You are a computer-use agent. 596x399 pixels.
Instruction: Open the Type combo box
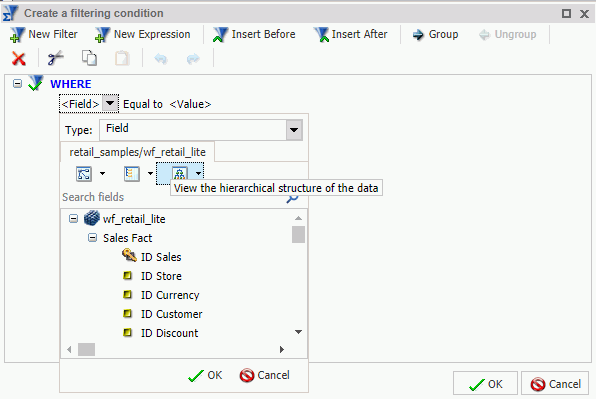click(x=201, y=130)
